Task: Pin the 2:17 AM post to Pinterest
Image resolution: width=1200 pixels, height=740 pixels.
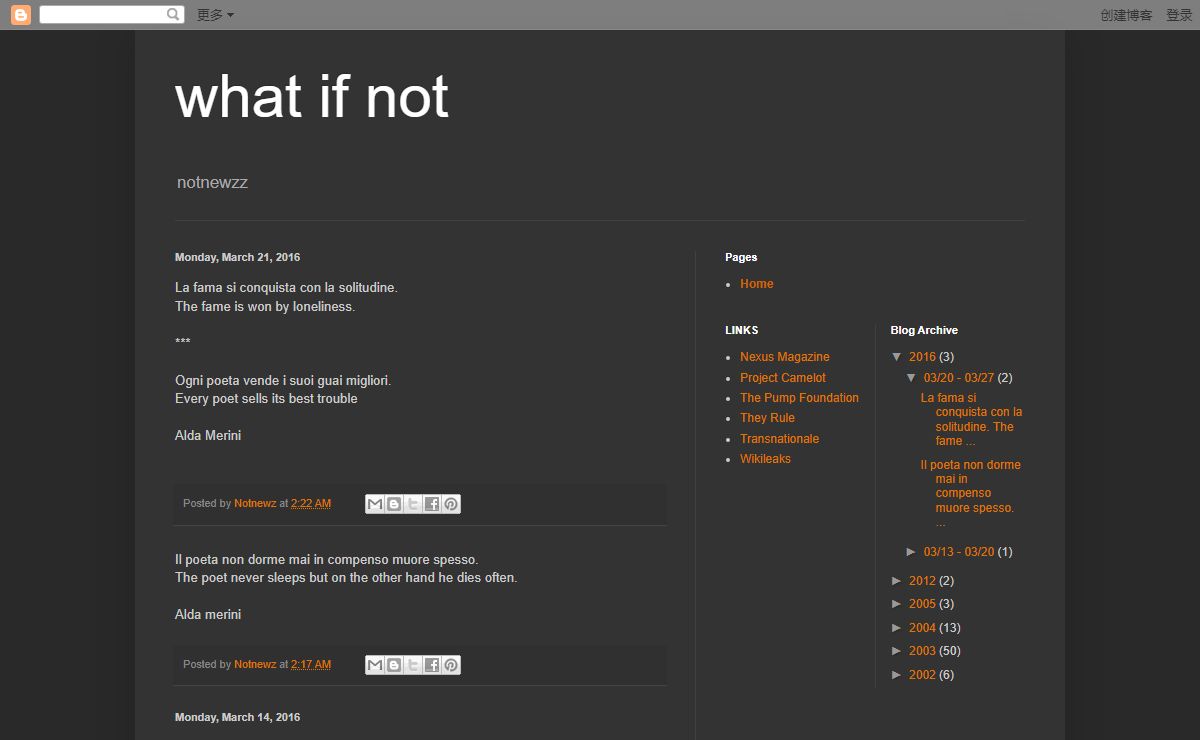Action: pos(451,665)
